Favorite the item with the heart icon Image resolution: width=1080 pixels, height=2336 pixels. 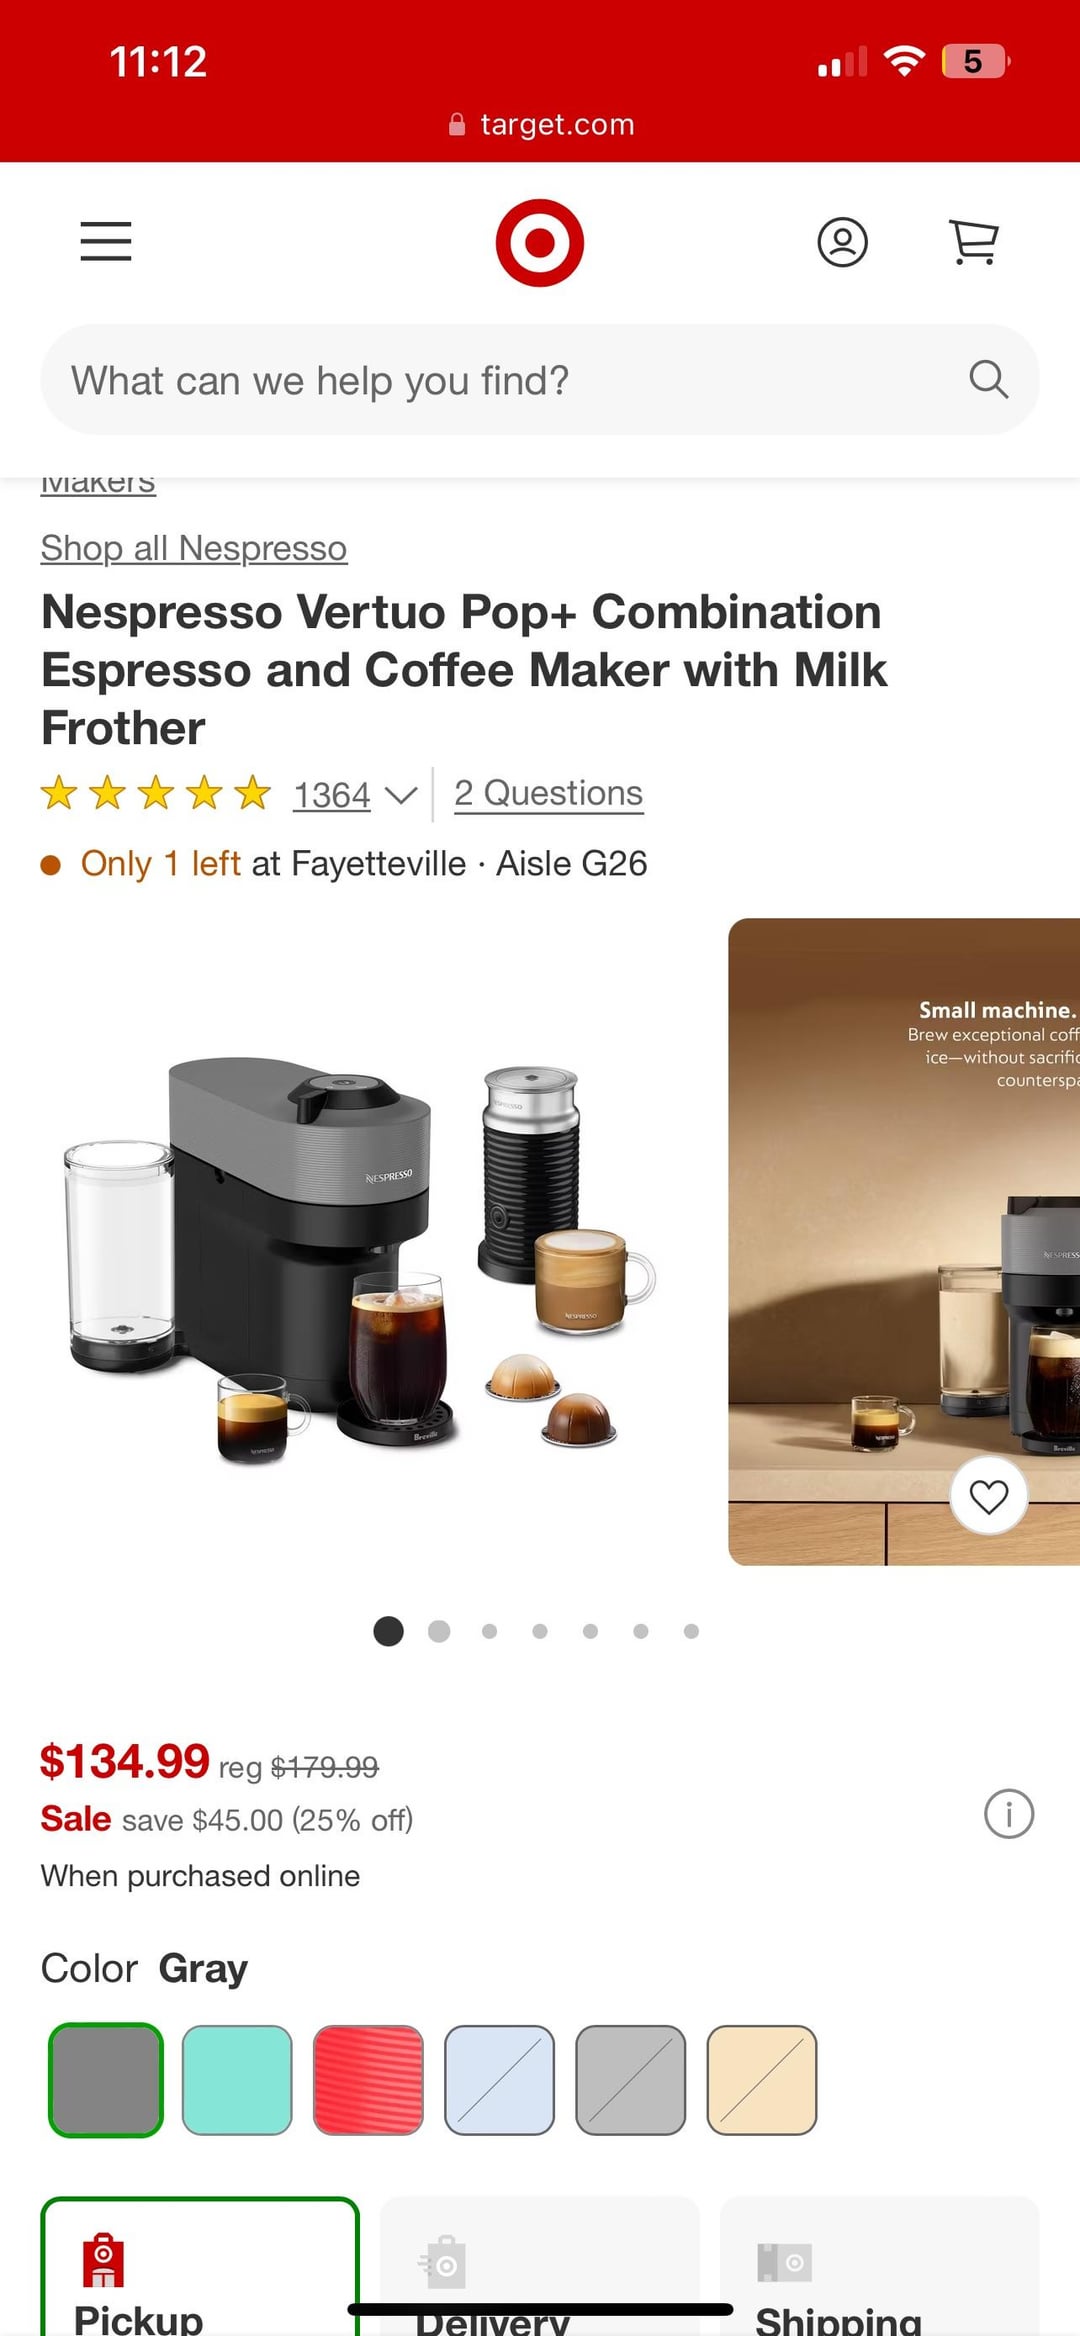tap(989, 1496)
